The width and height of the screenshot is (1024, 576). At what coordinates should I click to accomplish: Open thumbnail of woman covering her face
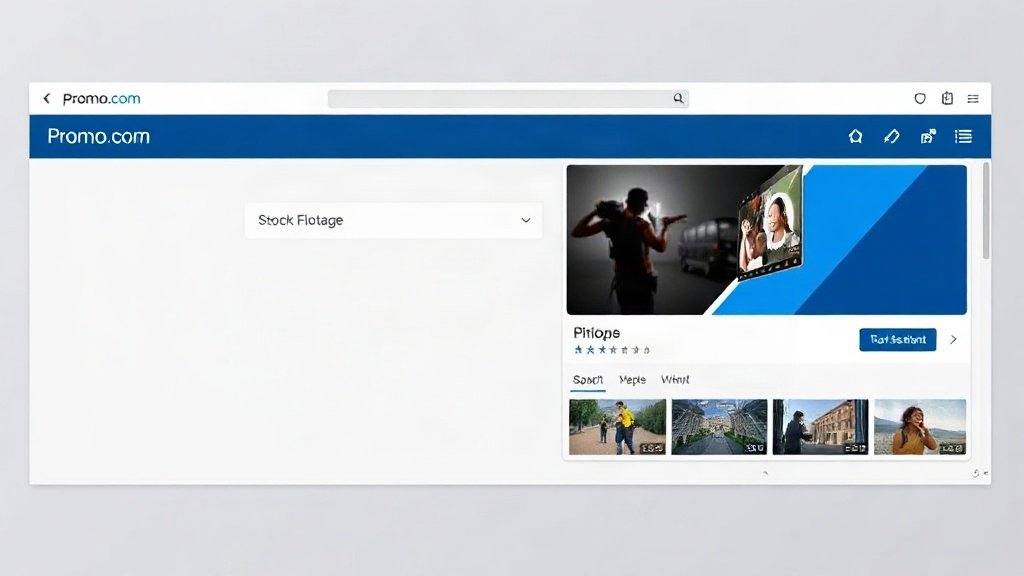[x=920, y=427]
